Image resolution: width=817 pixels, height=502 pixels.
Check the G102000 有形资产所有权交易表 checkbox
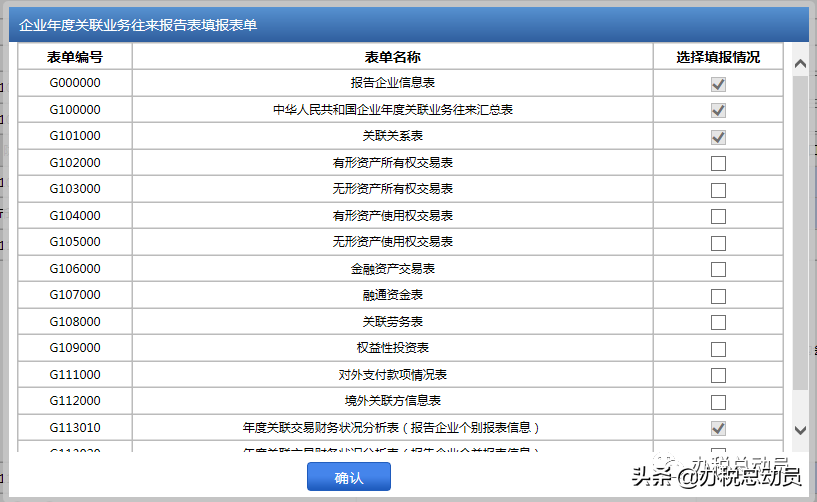718,163
